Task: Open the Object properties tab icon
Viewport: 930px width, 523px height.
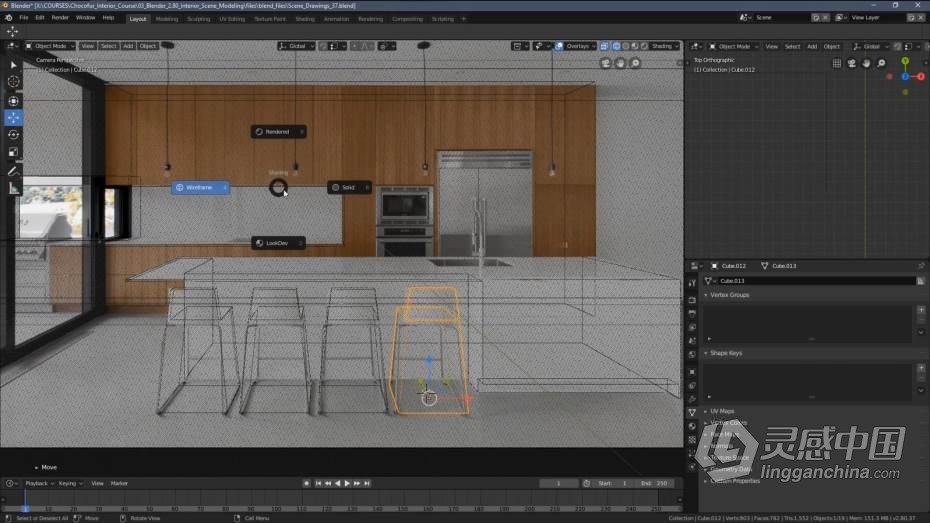Action: 692,372
